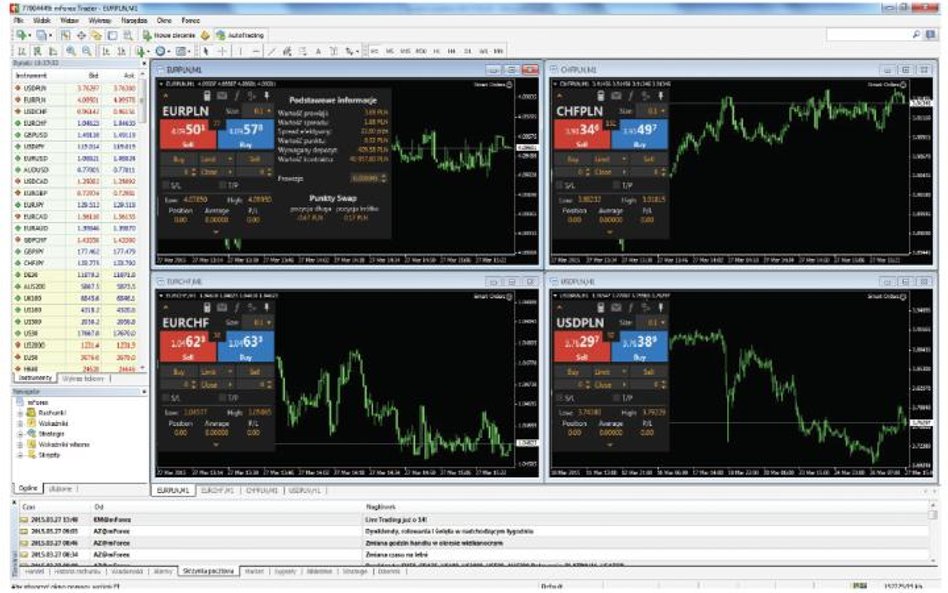Viewport: 948px width, 593px height.
Task: Open the Nowe zlecenie (New Order) icon
Action: pos(170,32)
